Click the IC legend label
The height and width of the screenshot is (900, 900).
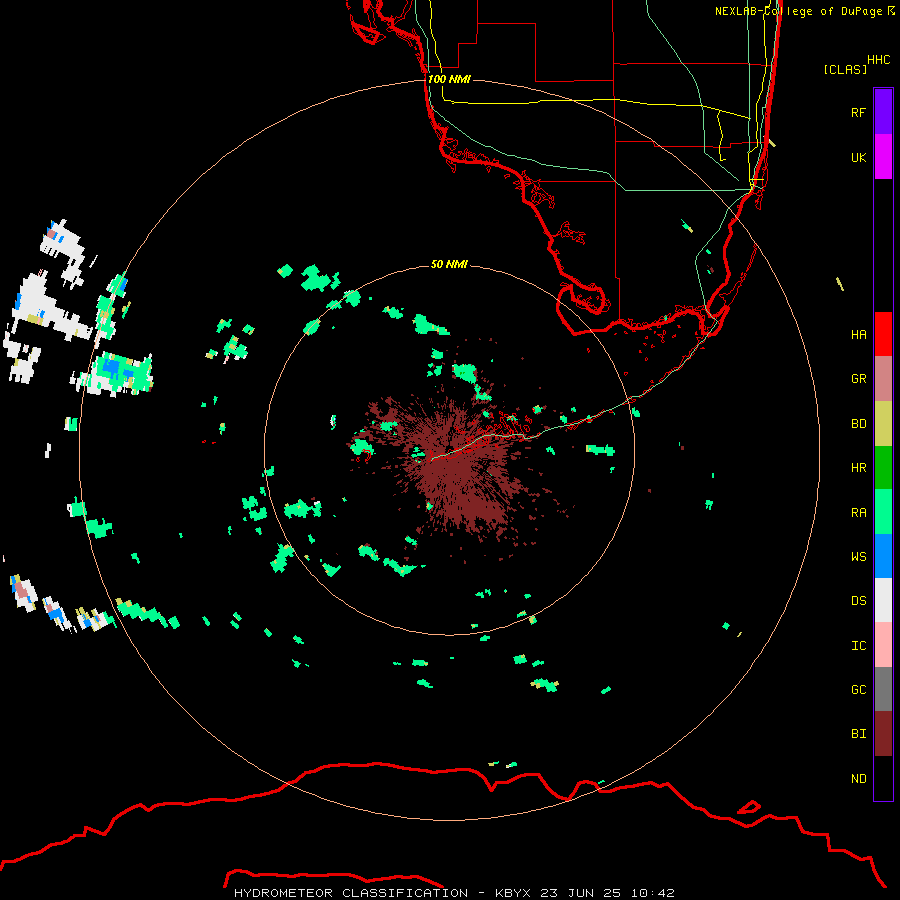coord(858,645)
